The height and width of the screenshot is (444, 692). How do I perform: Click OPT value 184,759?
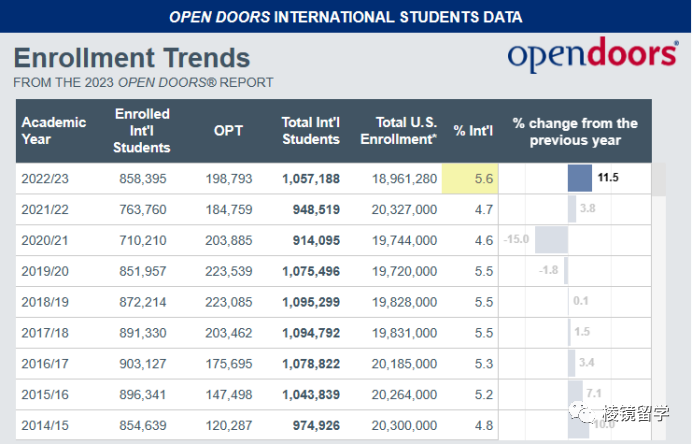coord(229,210)
